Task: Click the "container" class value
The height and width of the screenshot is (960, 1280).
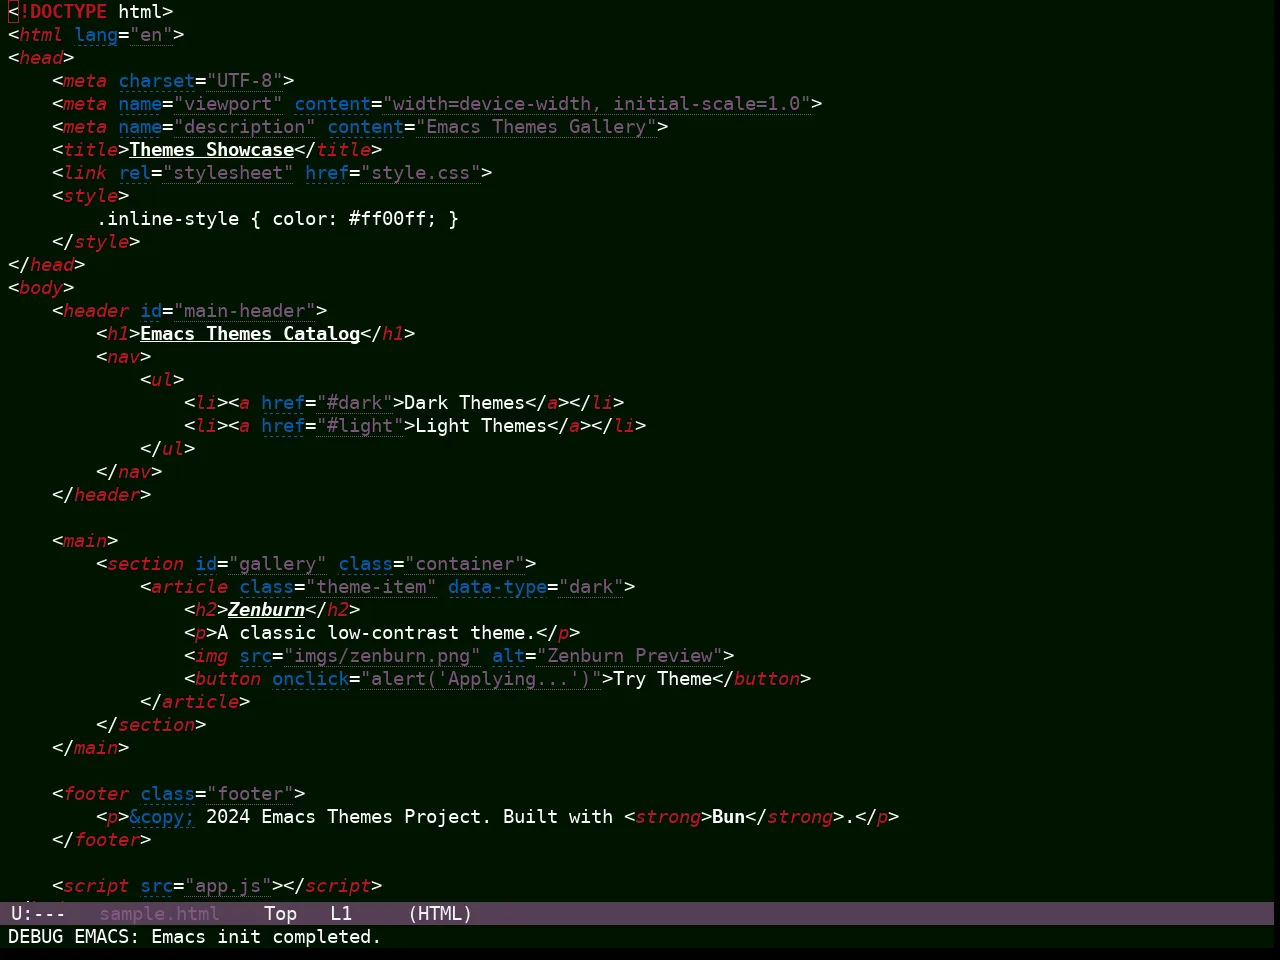Action: point(465,564)
